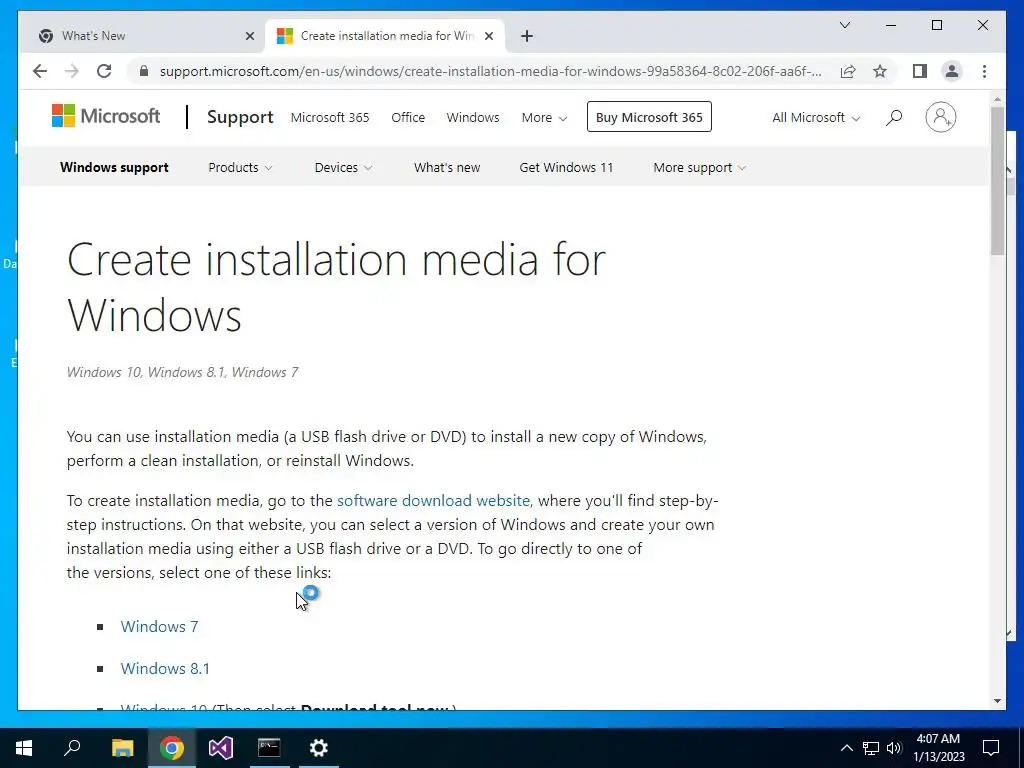Open taskbar search magnifier
The height and width of the screenshot is (768, 1024).
click(x=72, y=748)
